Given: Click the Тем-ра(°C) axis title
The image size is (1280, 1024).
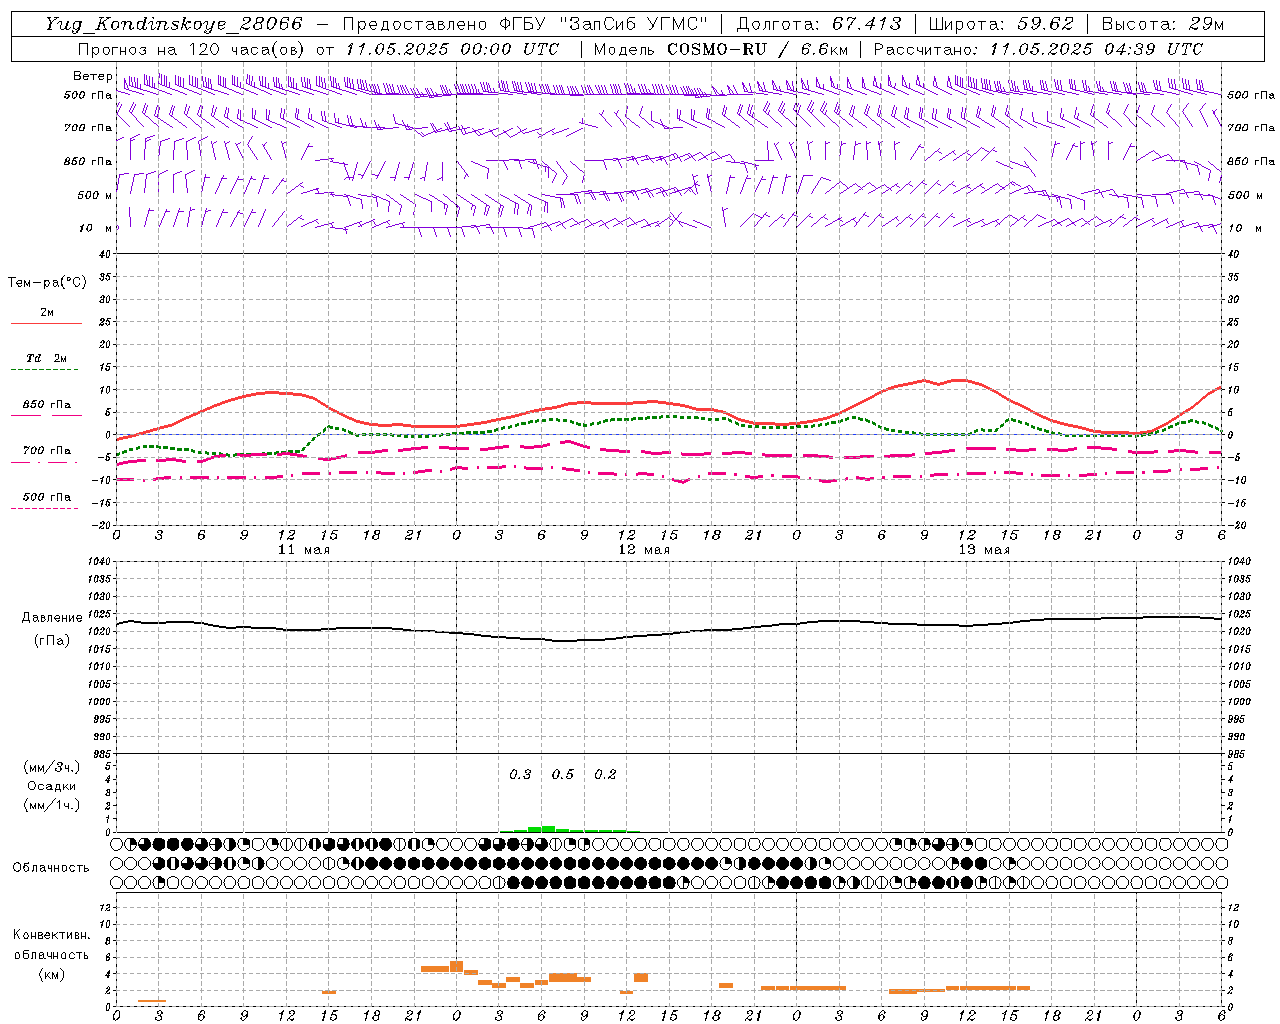Looking at the screenshot, I should click(x=47, y=283).
